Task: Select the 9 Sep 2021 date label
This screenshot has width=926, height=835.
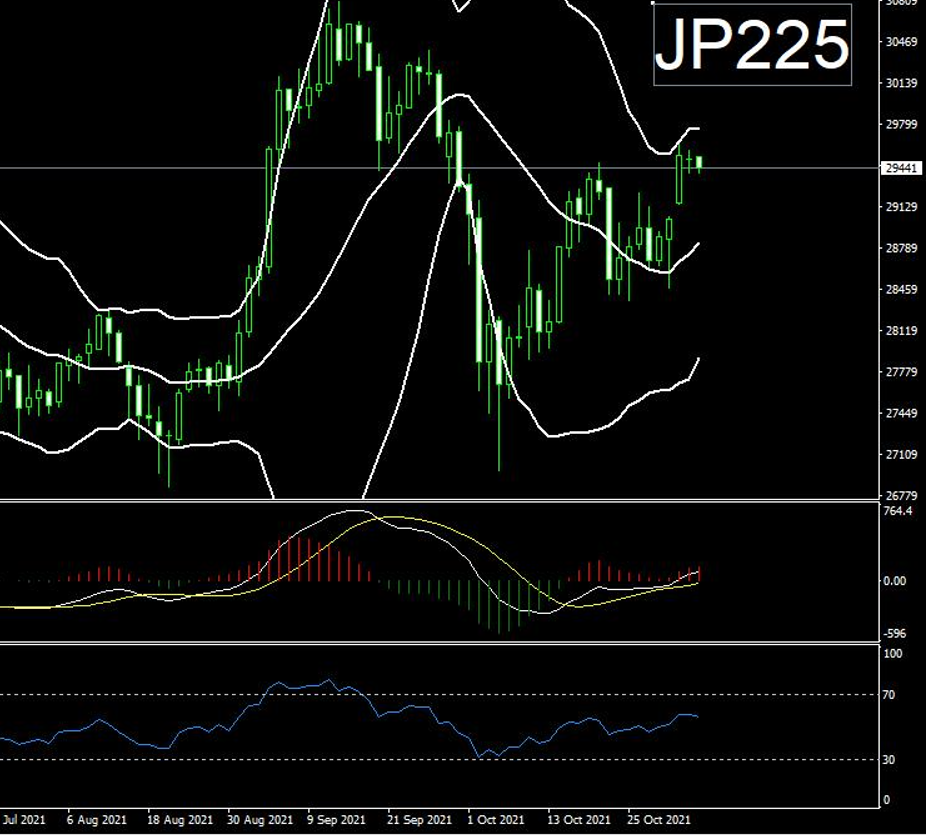Action: coord(336,820)
